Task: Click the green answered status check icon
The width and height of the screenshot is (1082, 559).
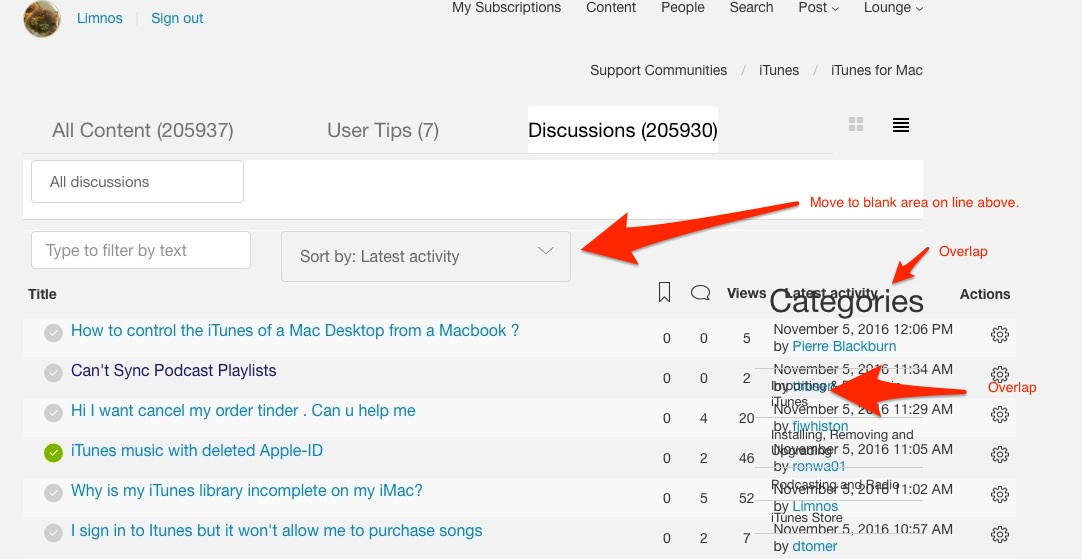Action: pyautogui.click(x=54, y=453)
